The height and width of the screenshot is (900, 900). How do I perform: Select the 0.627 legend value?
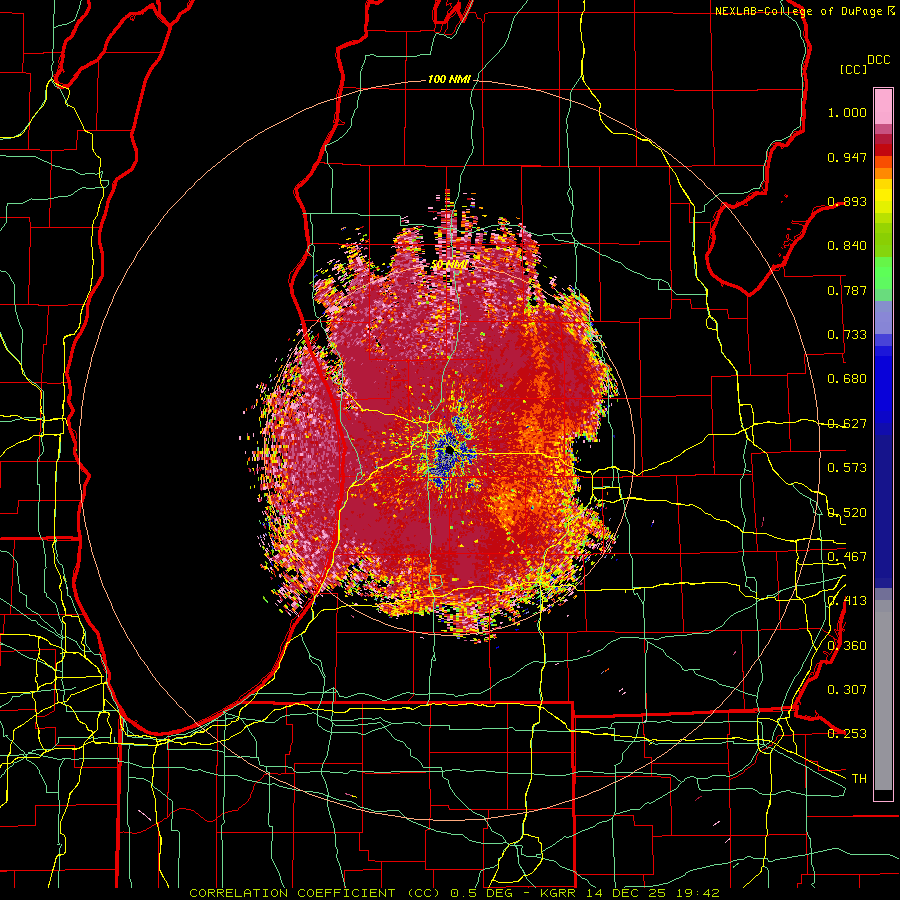pyautogui.click(x=847, y=424)
